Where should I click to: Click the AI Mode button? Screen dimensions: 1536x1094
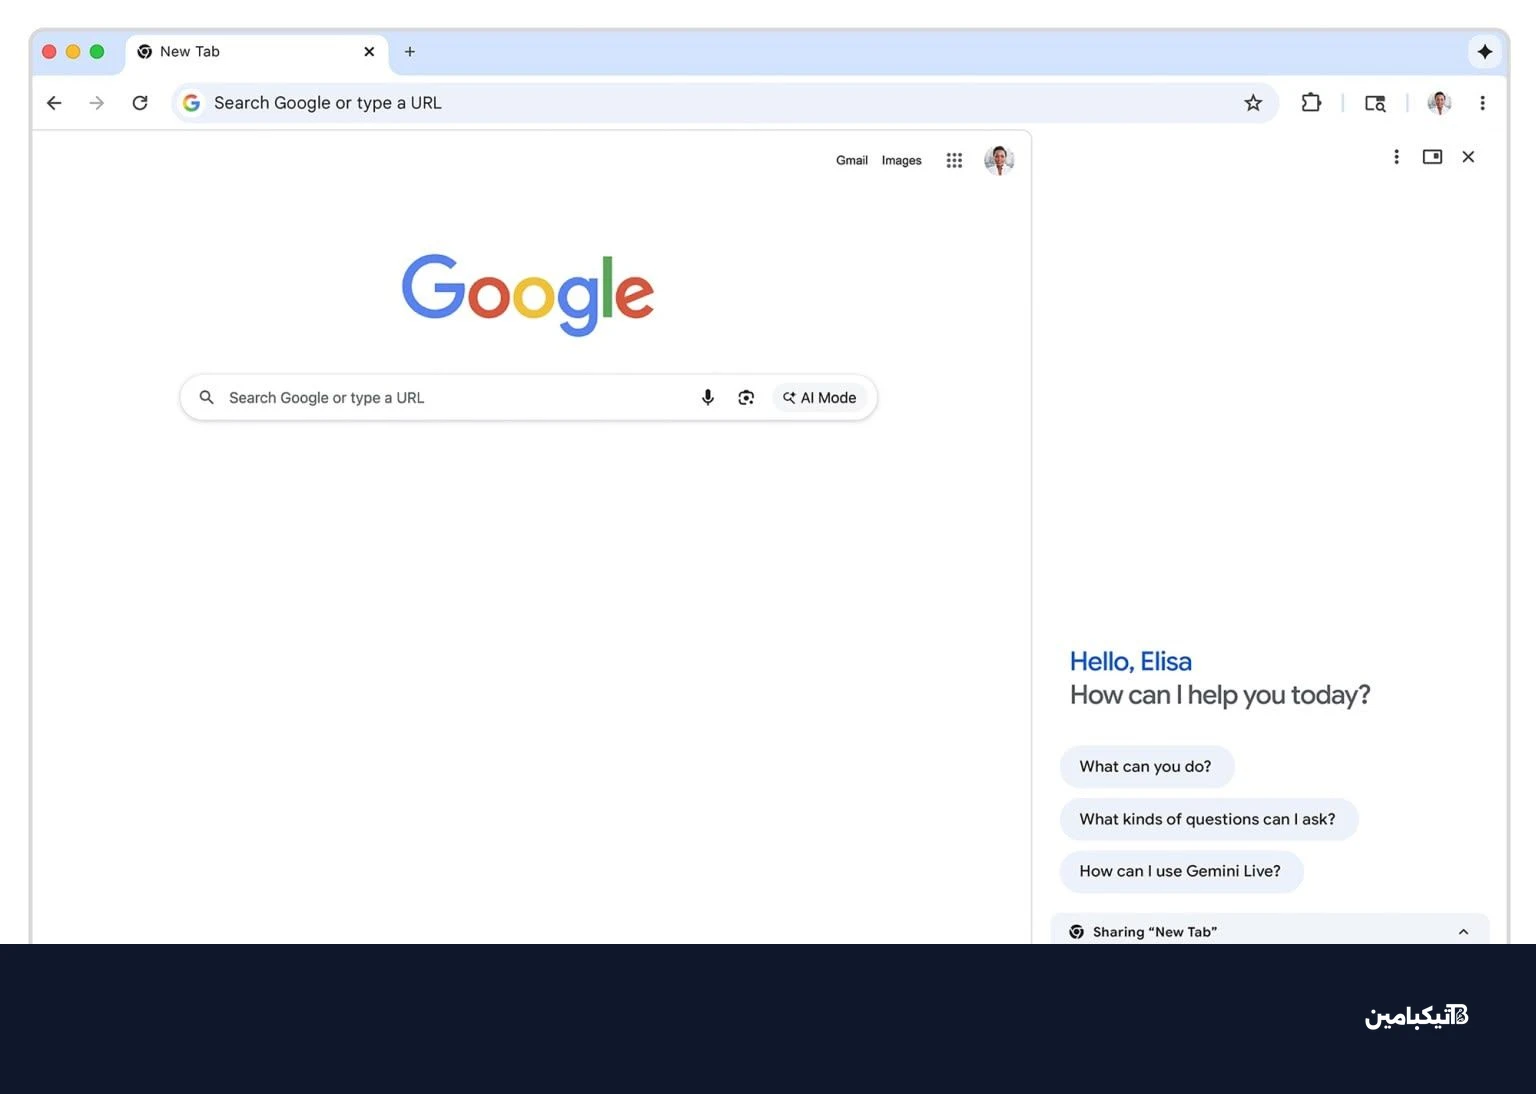pyautogui.click(x=820, y=398)
